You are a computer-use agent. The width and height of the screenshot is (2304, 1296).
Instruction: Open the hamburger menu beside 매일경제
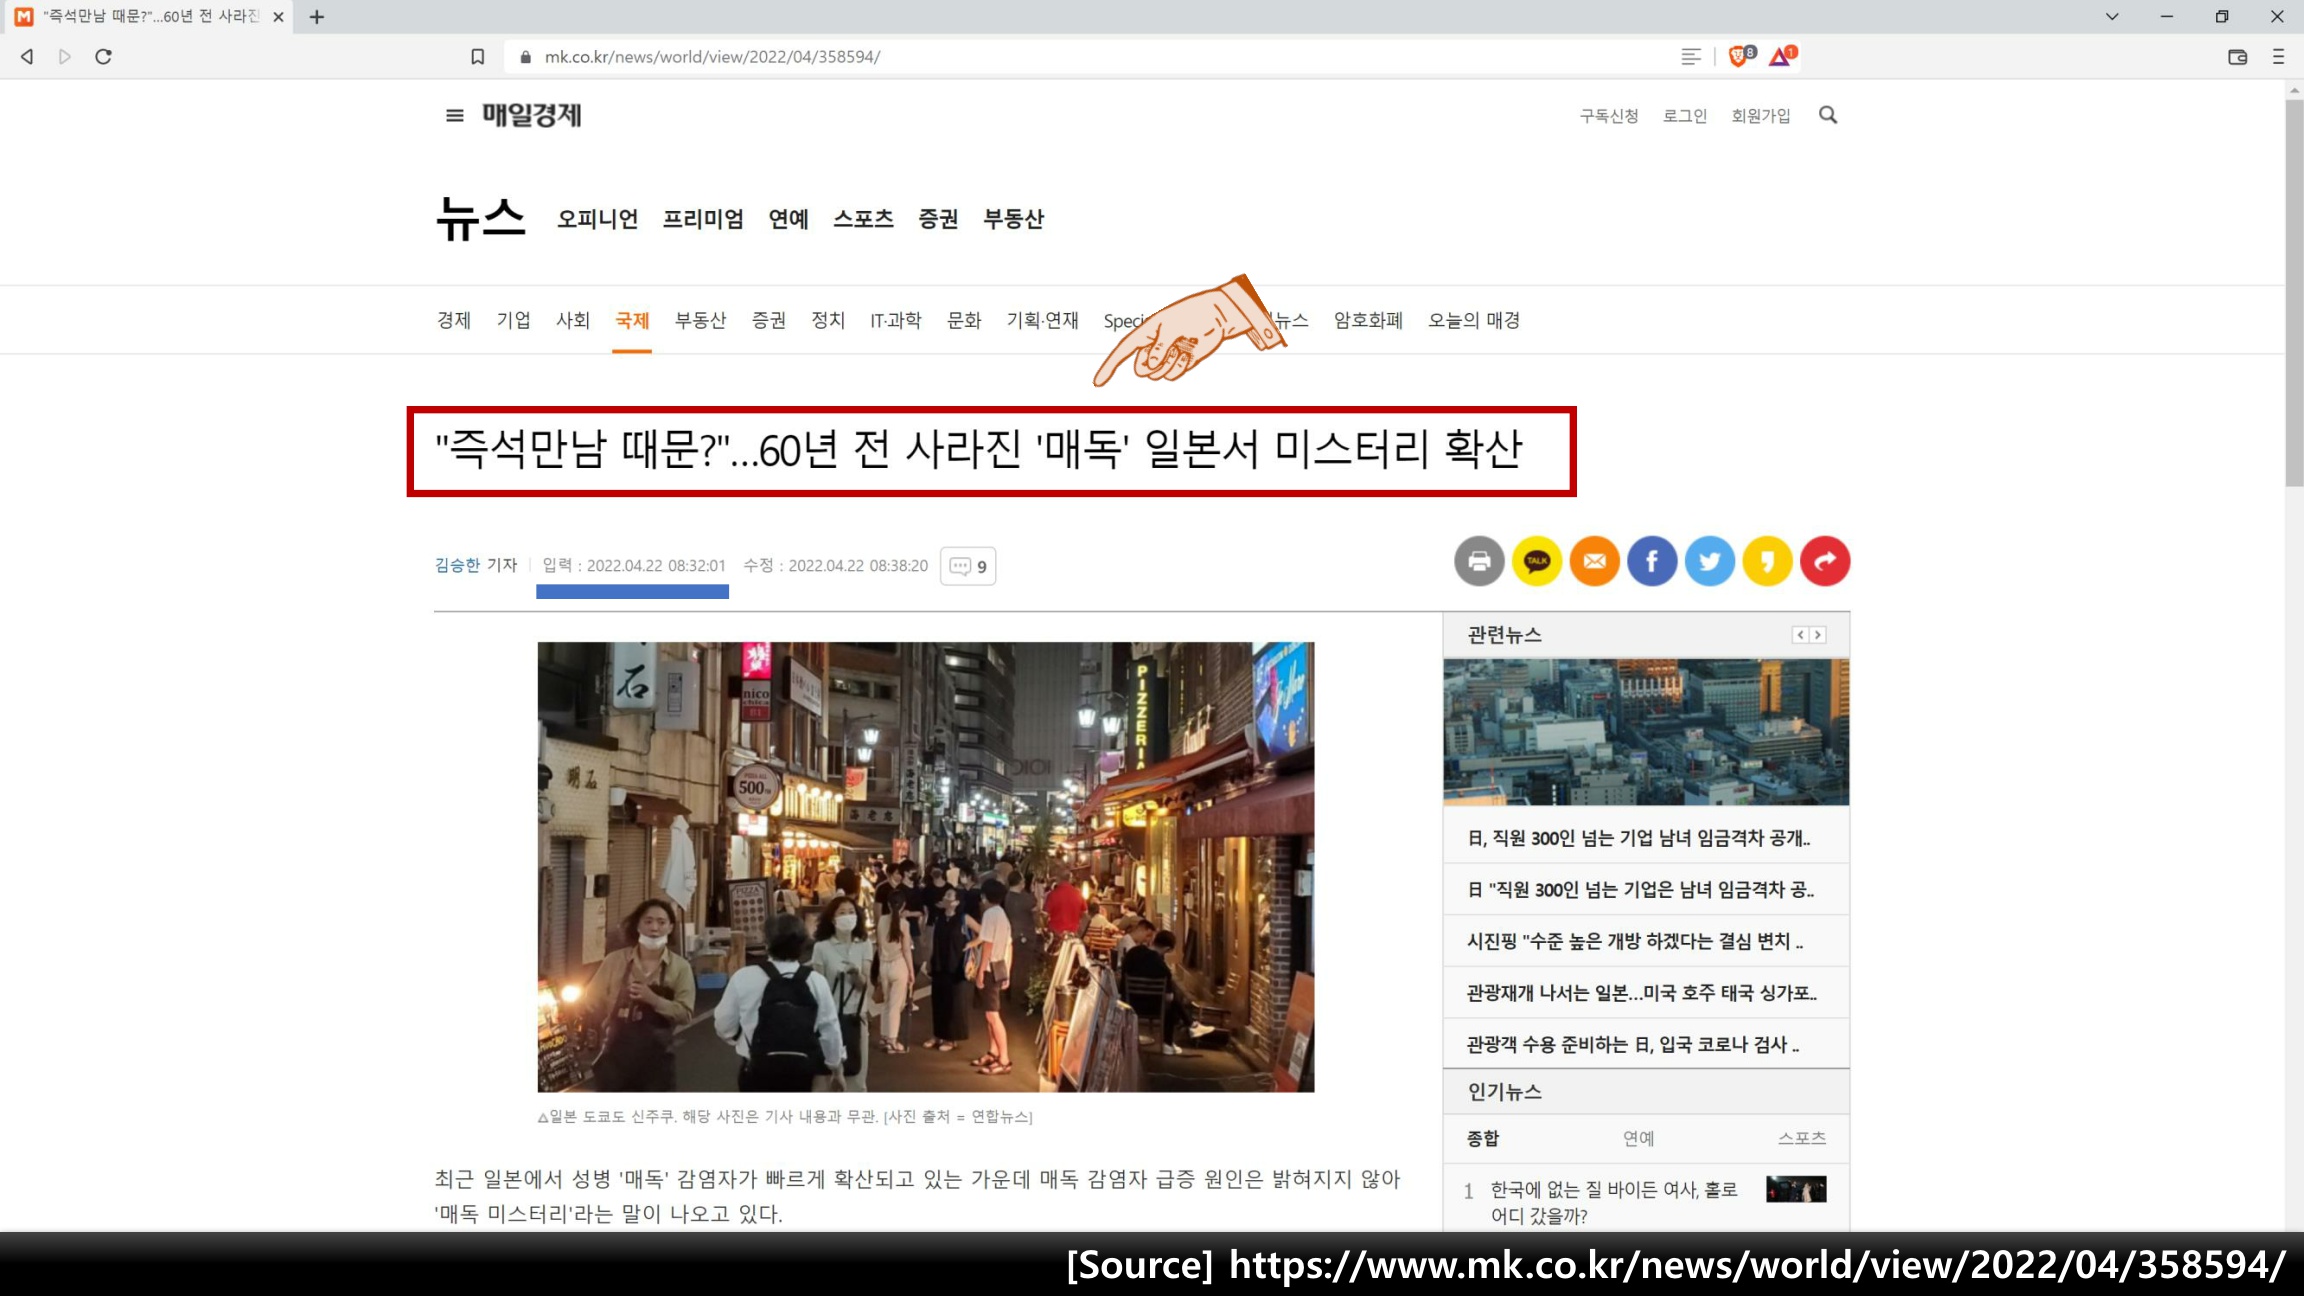tap(454, 116)
